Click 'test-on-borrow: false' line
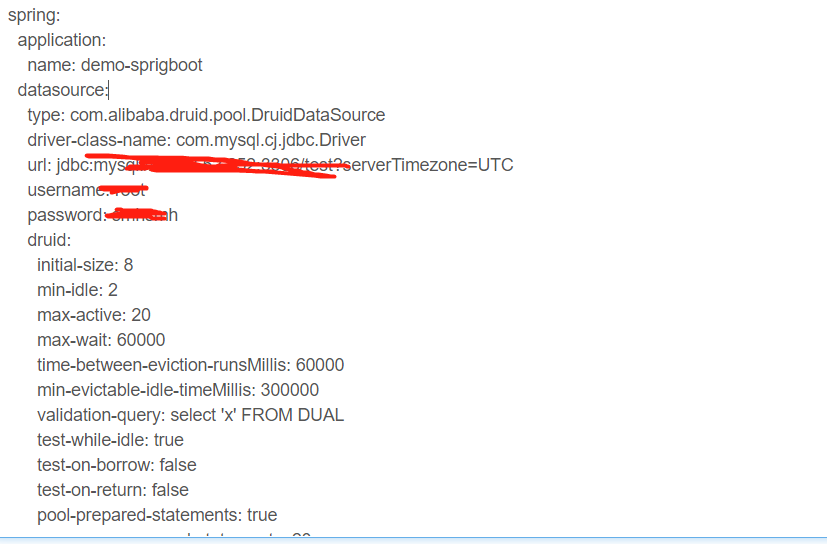827x544 pixels. tap(117, 465)
